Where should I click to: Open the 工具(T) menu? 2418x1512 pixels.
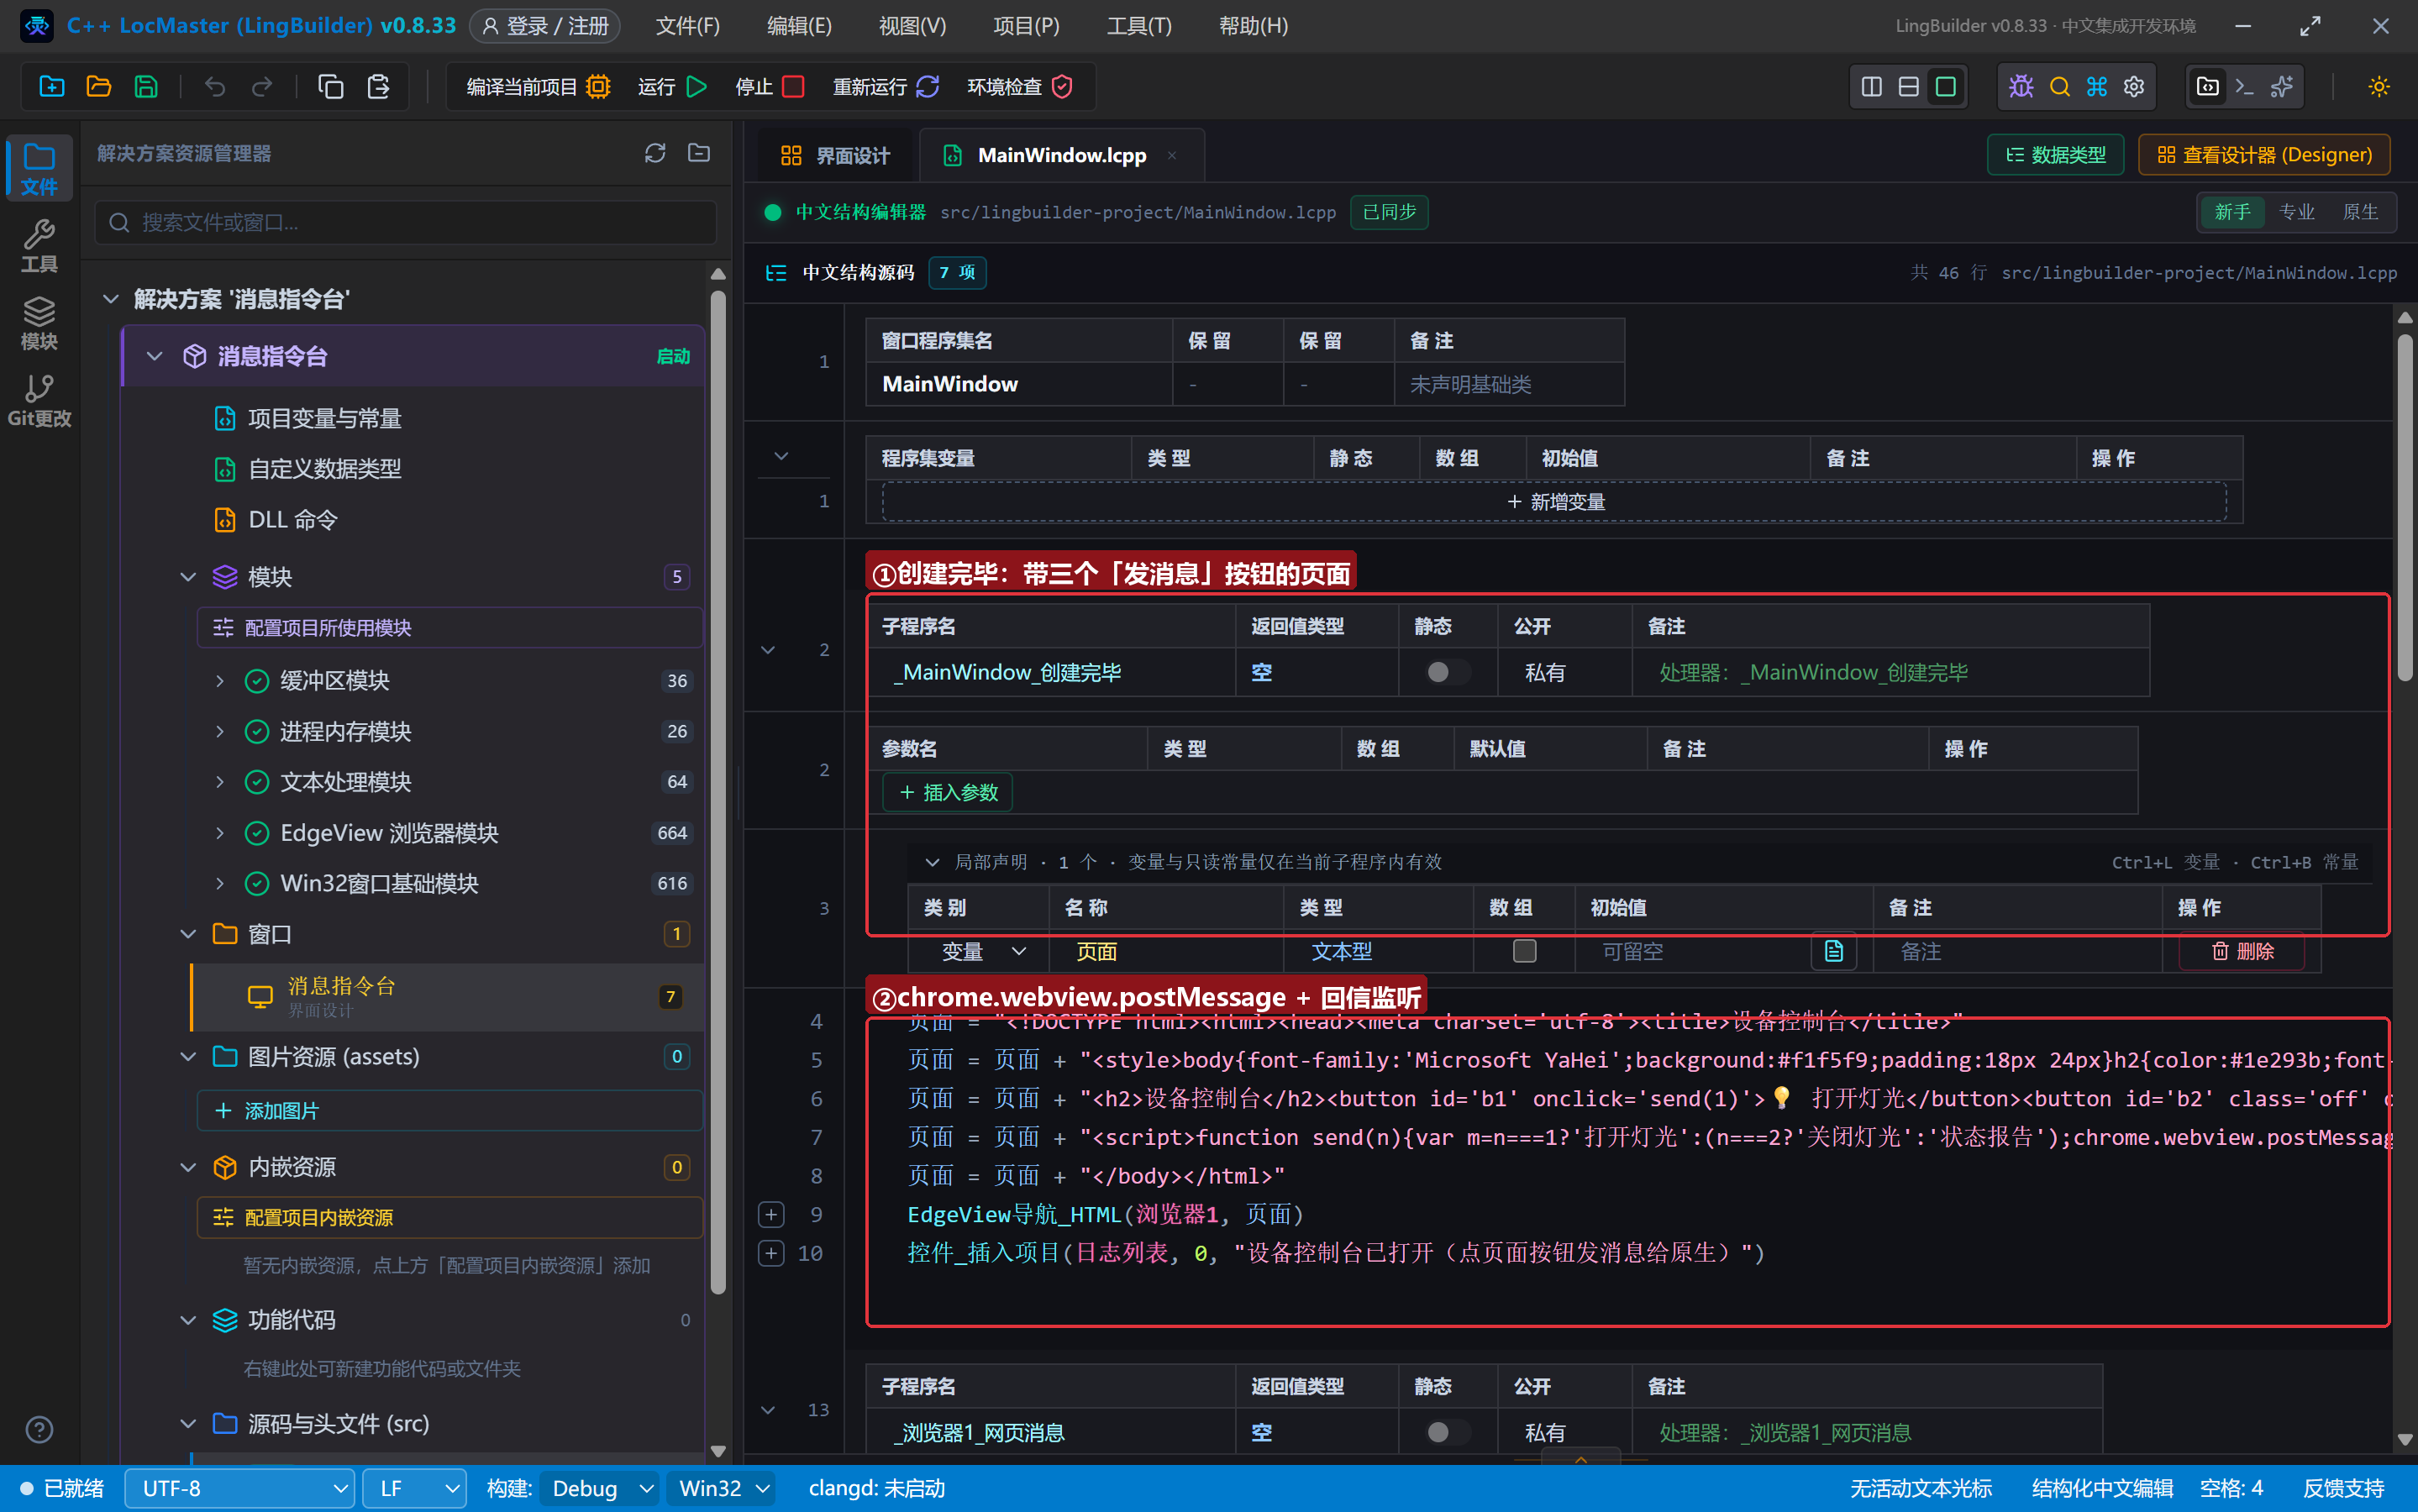pos(1139,26)
